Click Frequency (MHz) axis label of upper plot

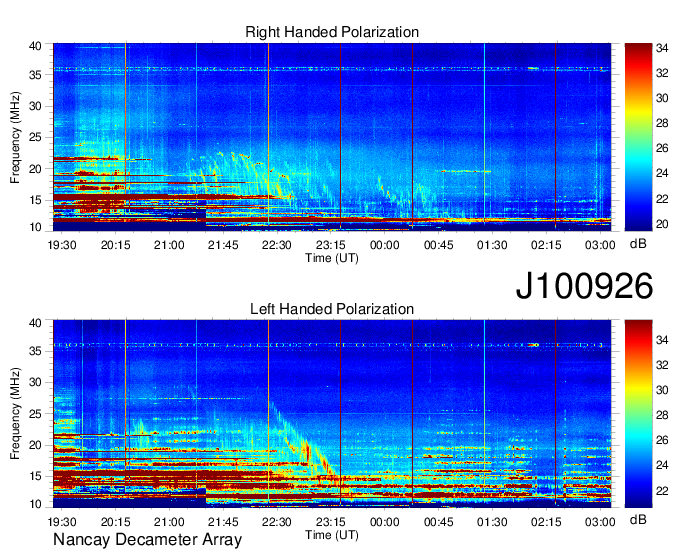pos(15,137)
